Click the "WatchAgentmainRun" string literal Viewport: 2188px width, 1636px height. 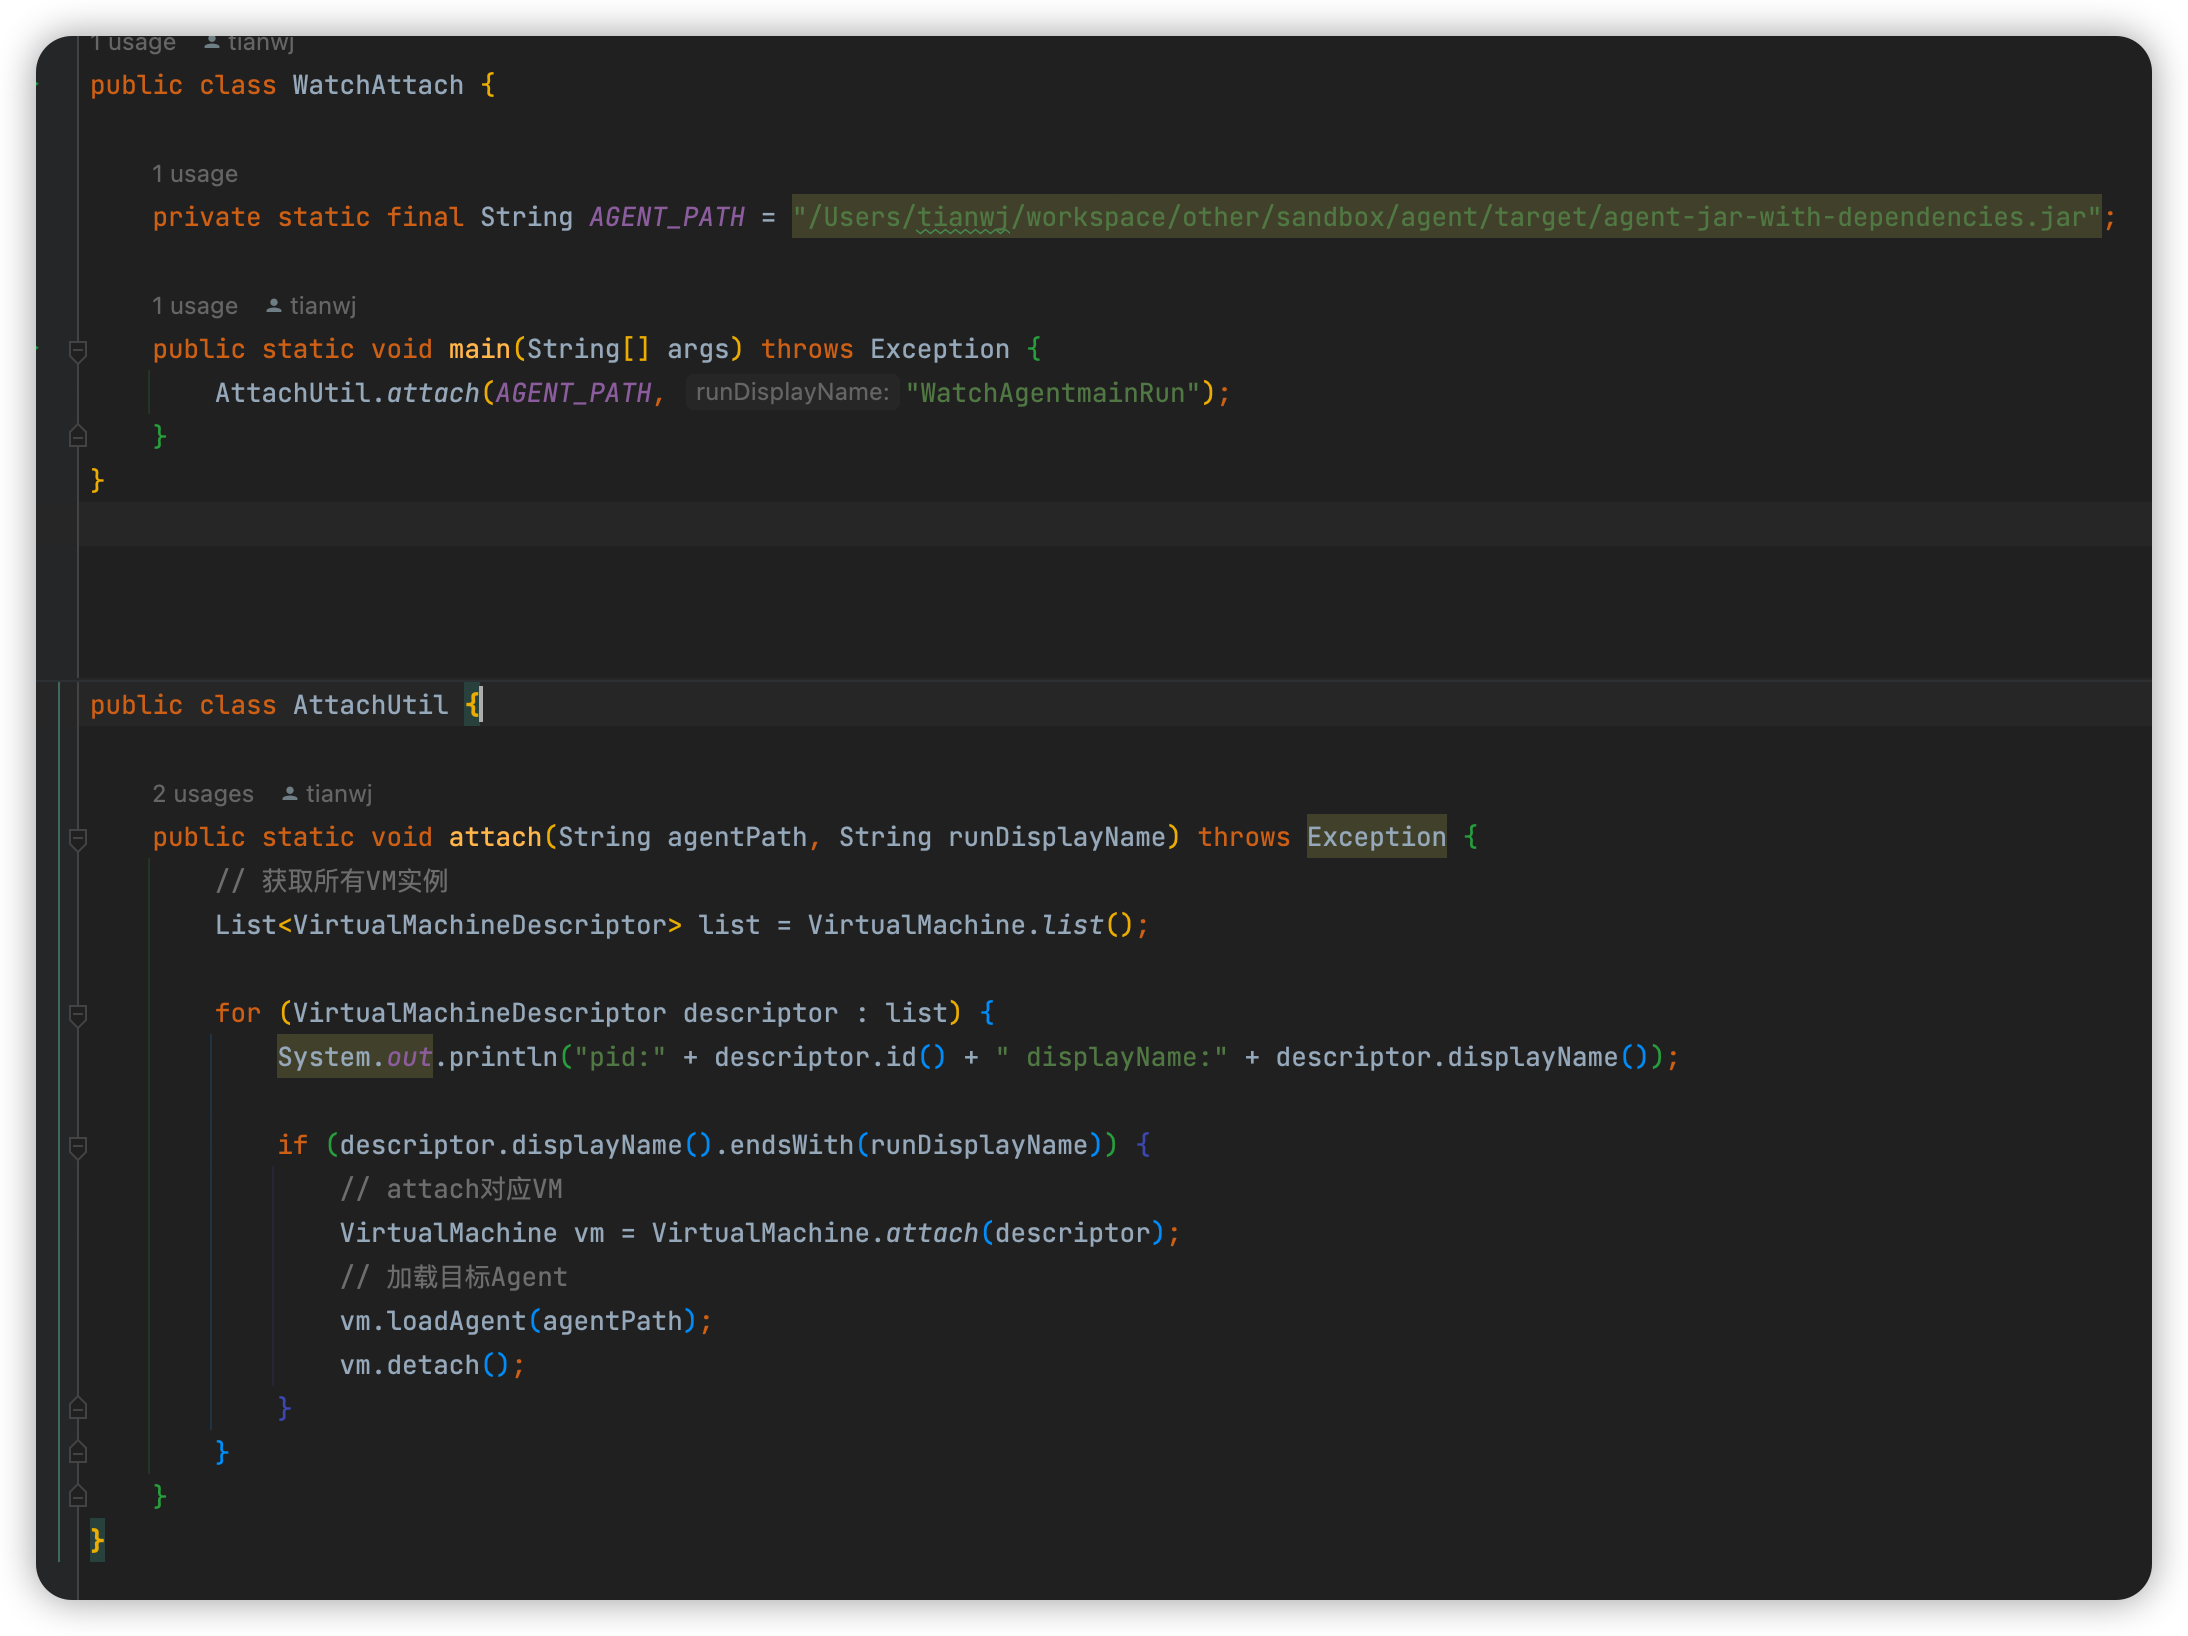[1053, 393]
